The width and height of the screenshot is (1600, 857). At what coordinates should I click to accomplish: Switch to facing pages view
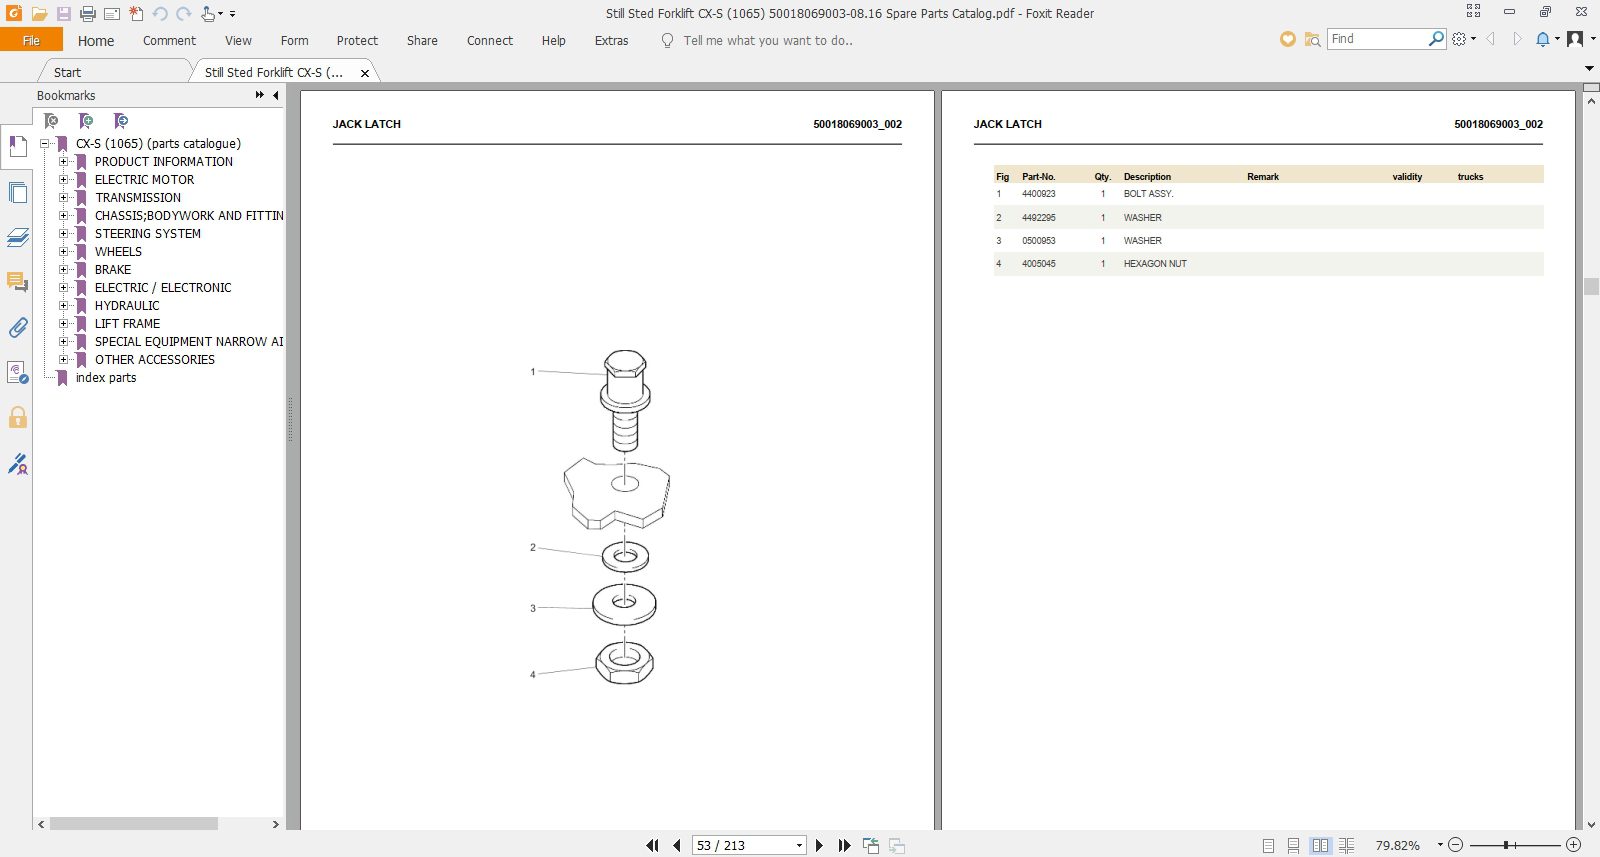tap(1320, 846)
